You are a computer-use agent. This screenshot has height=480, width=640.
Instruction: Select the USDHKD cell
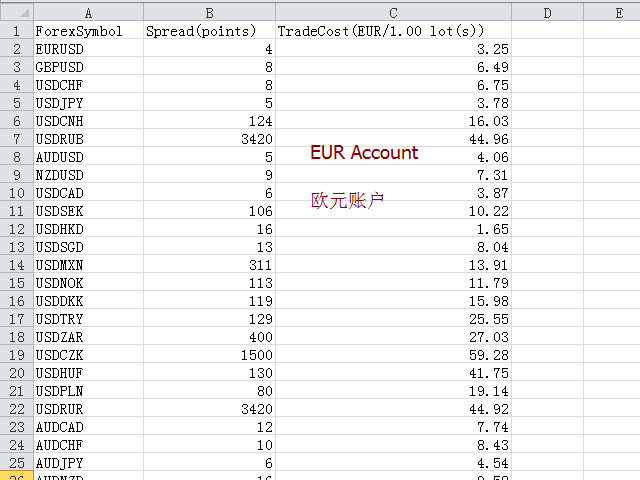pos(89,229)
